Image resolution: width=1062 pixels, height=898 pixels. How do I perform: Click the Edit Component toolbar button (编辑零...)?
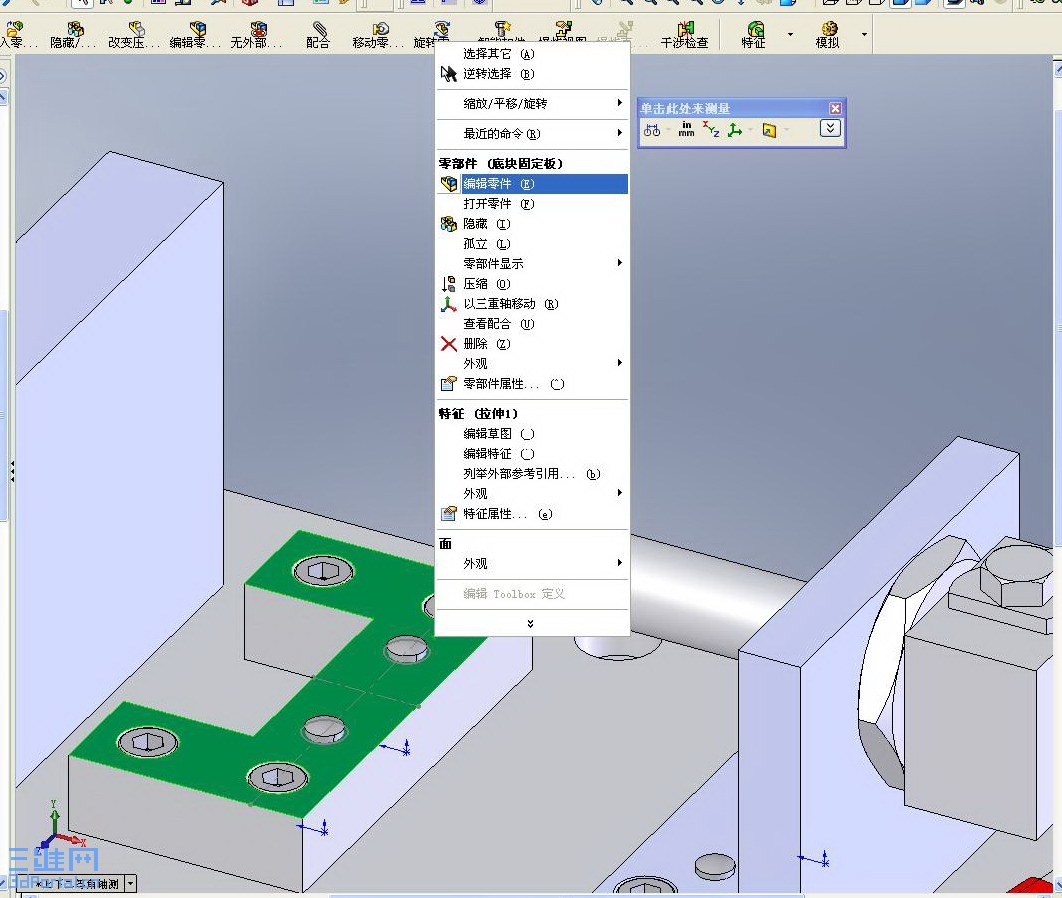pyautogui.click(x=195, y=35)
